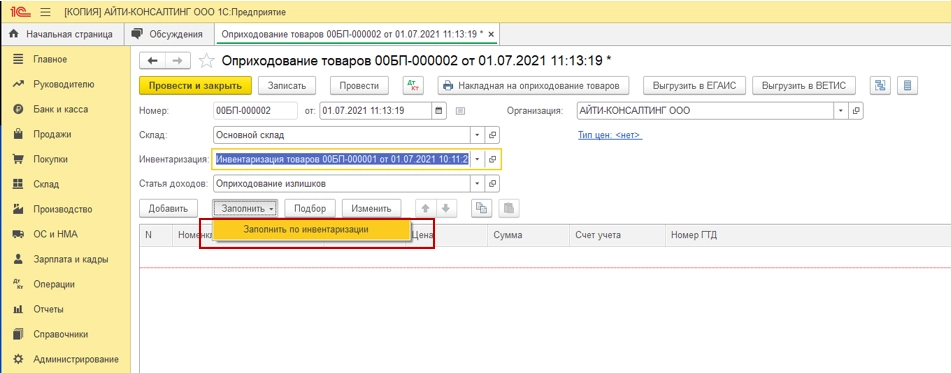Copy rows with the copy icon
Image resolution: width=951 pixels, height=373 pixels.
[x=482, y=208]
